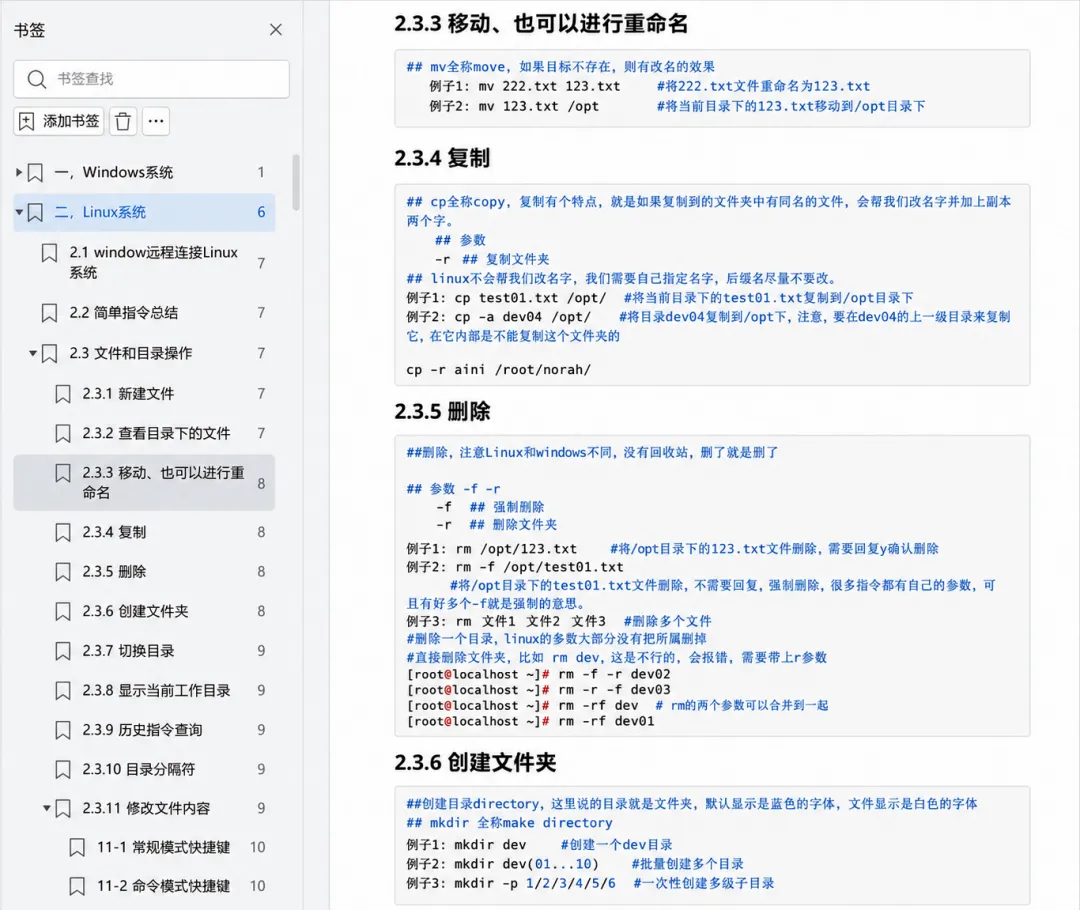Viewport: 1080px width, 910px height.
Task: Go to 2.1 window远程连接Linux系统 bookmark
Action: (x=144, y=262)
